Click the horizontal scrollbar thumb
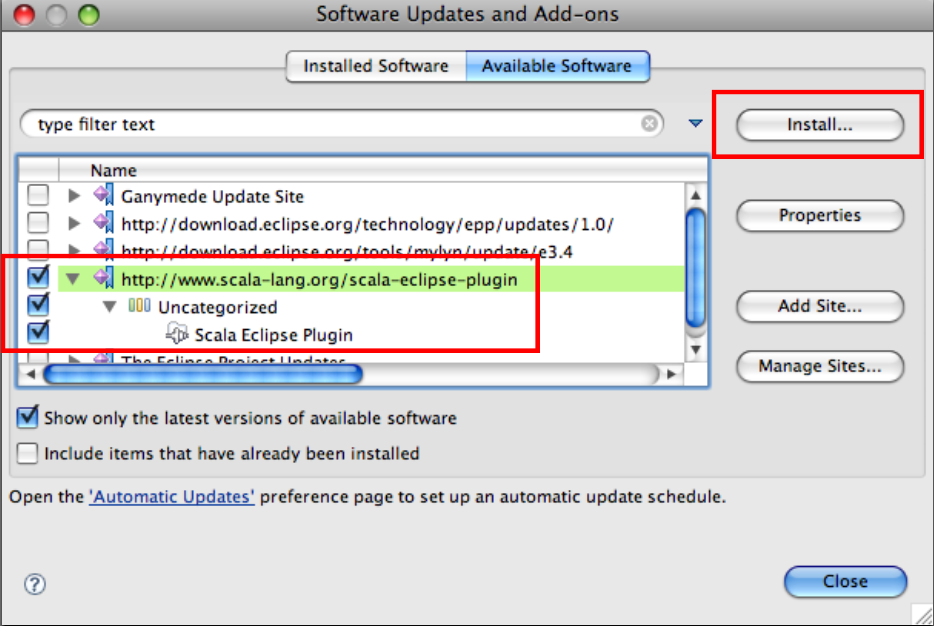The image size is (934, 626). coord(203,374)
